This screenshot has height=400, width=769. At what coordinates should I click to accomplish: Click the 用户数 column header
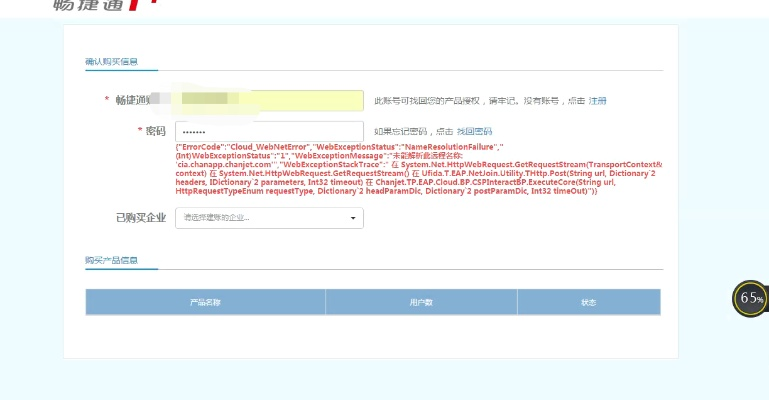coord(421,302)
